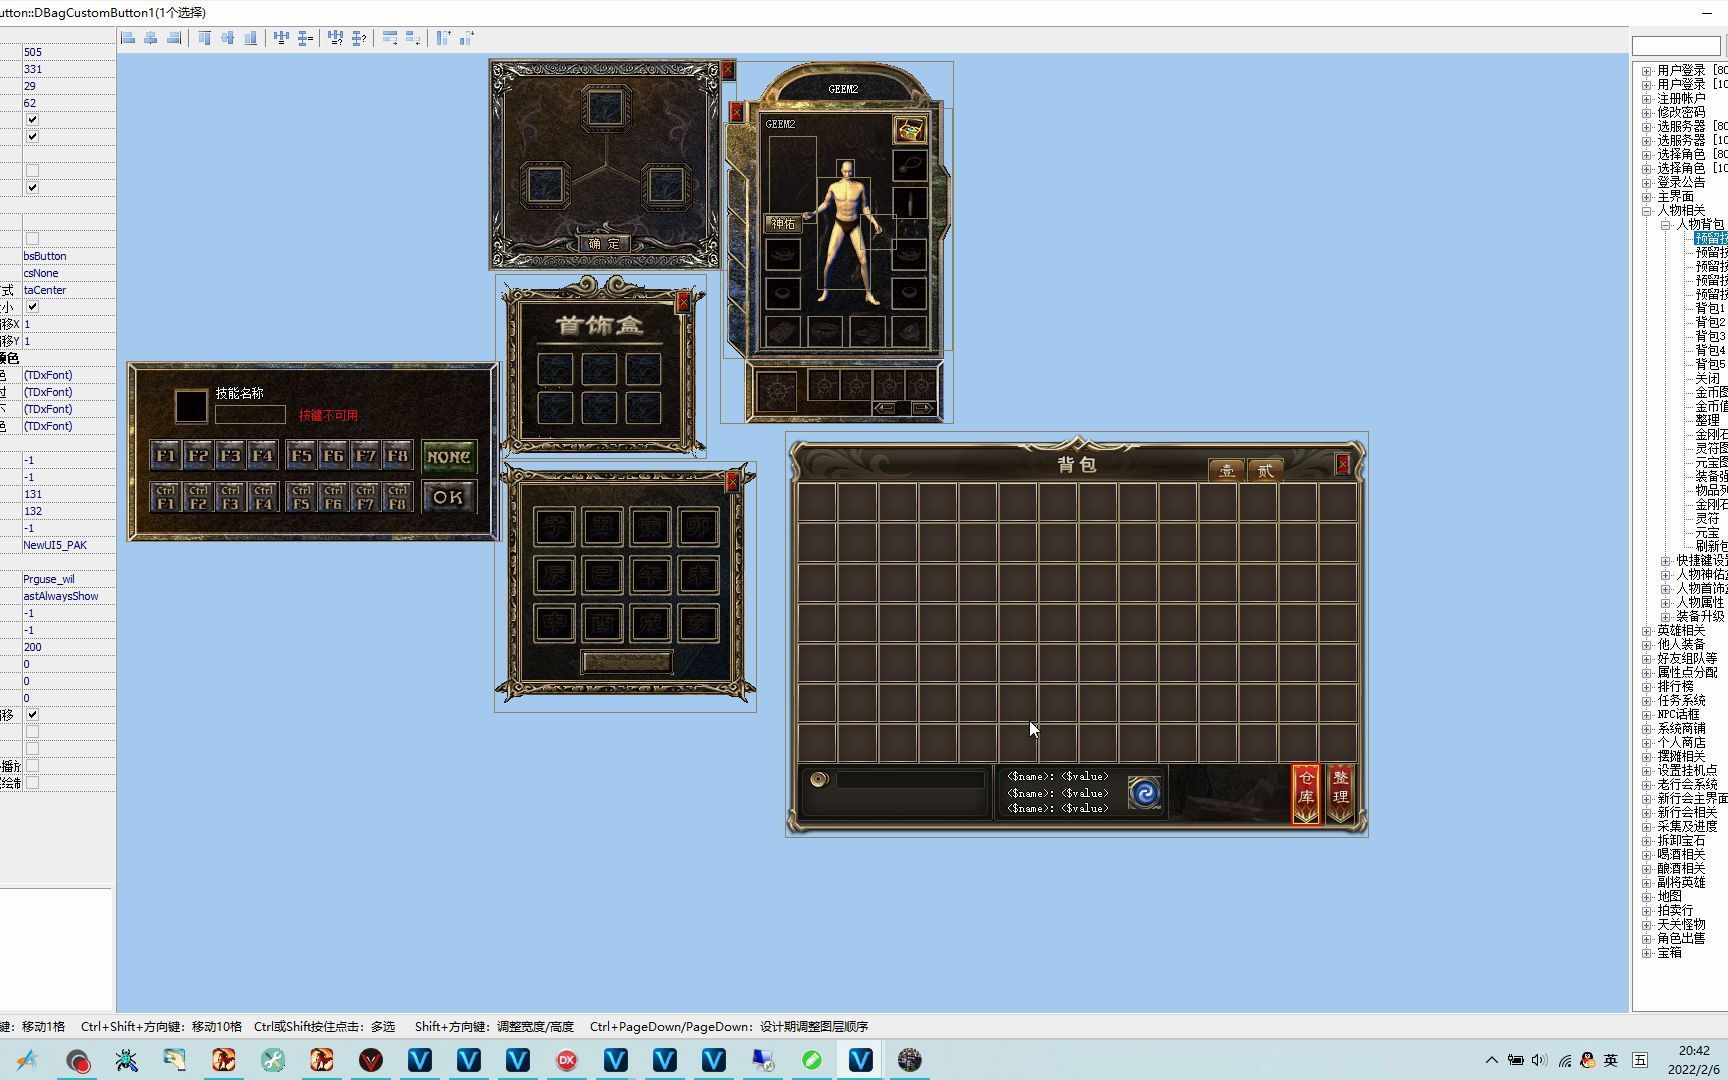Align selected controls to bottom edges
Image resolution: width=1728 pixels, height=1080 pixels.
[250, 38]
